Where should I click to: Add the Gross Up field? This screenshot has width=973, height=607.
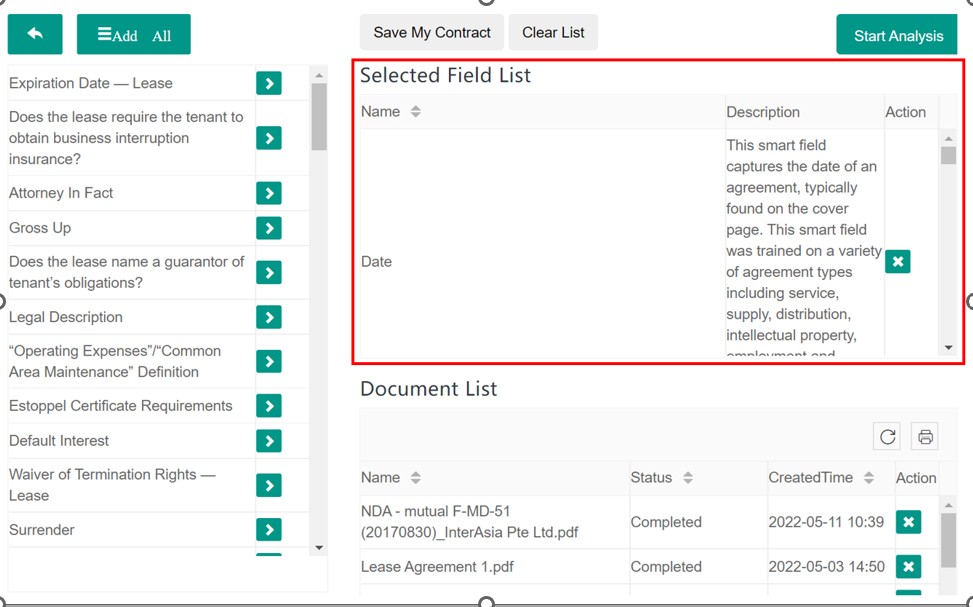point(268,228)
